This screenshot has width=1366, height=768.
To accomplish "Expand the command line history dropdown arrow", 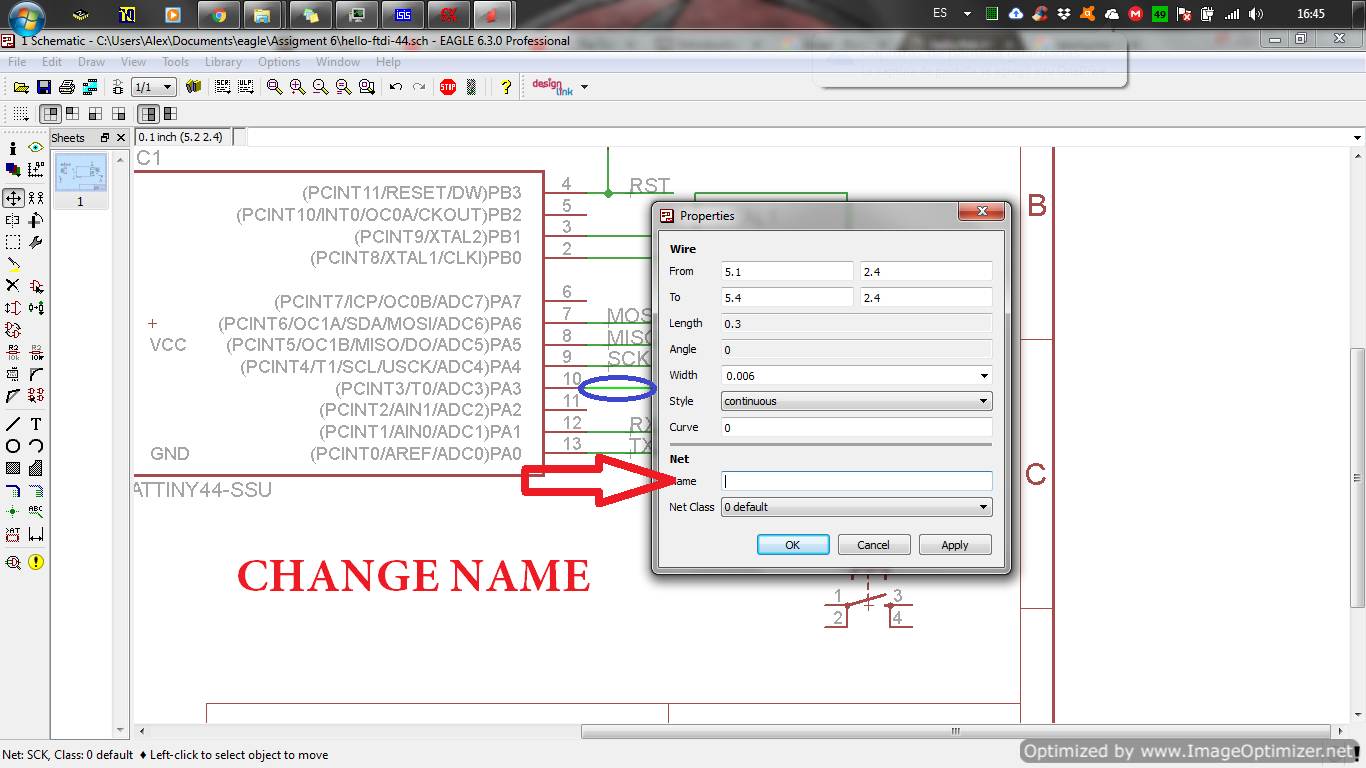I will [x=1357, y=137].
